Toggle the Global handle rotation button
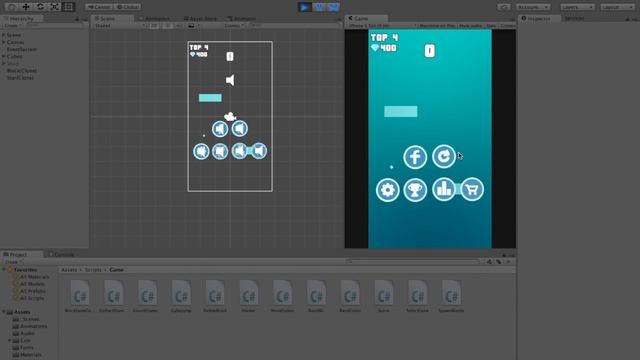The image size is (640, 360). 127,7
